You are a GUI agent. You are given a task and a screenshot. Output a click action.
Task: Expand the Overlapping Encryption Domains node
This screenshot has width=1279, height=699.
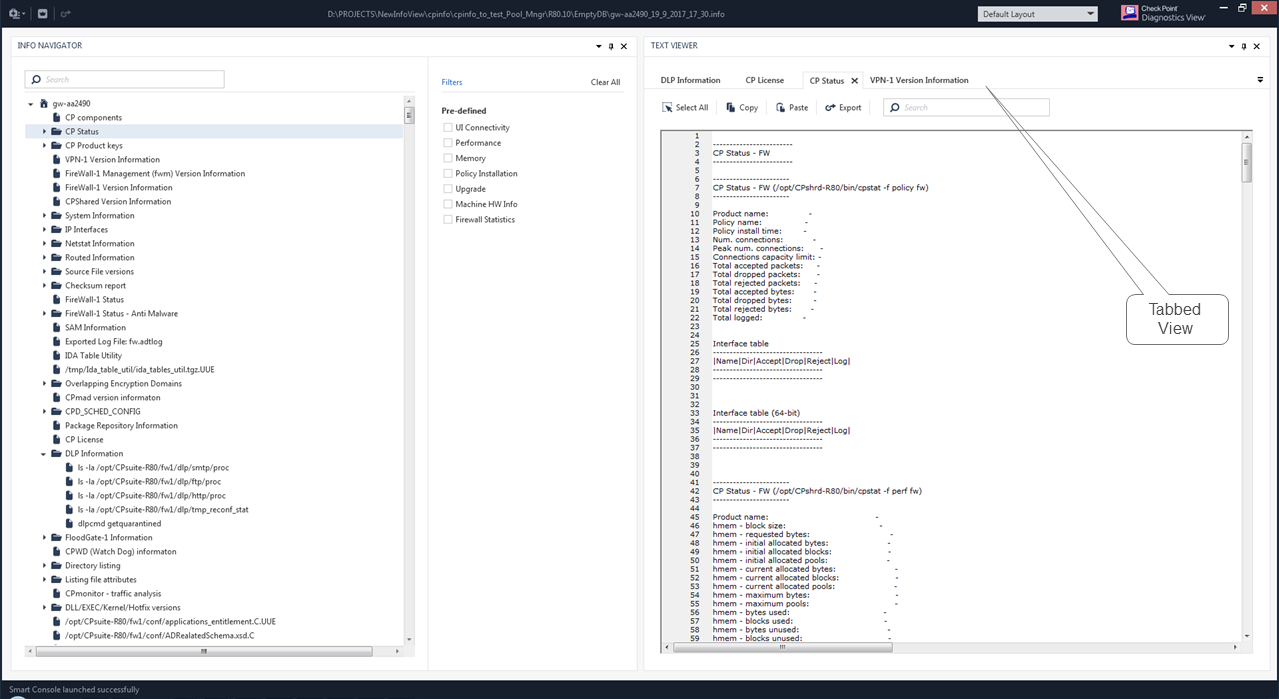[x=45, y=383]
